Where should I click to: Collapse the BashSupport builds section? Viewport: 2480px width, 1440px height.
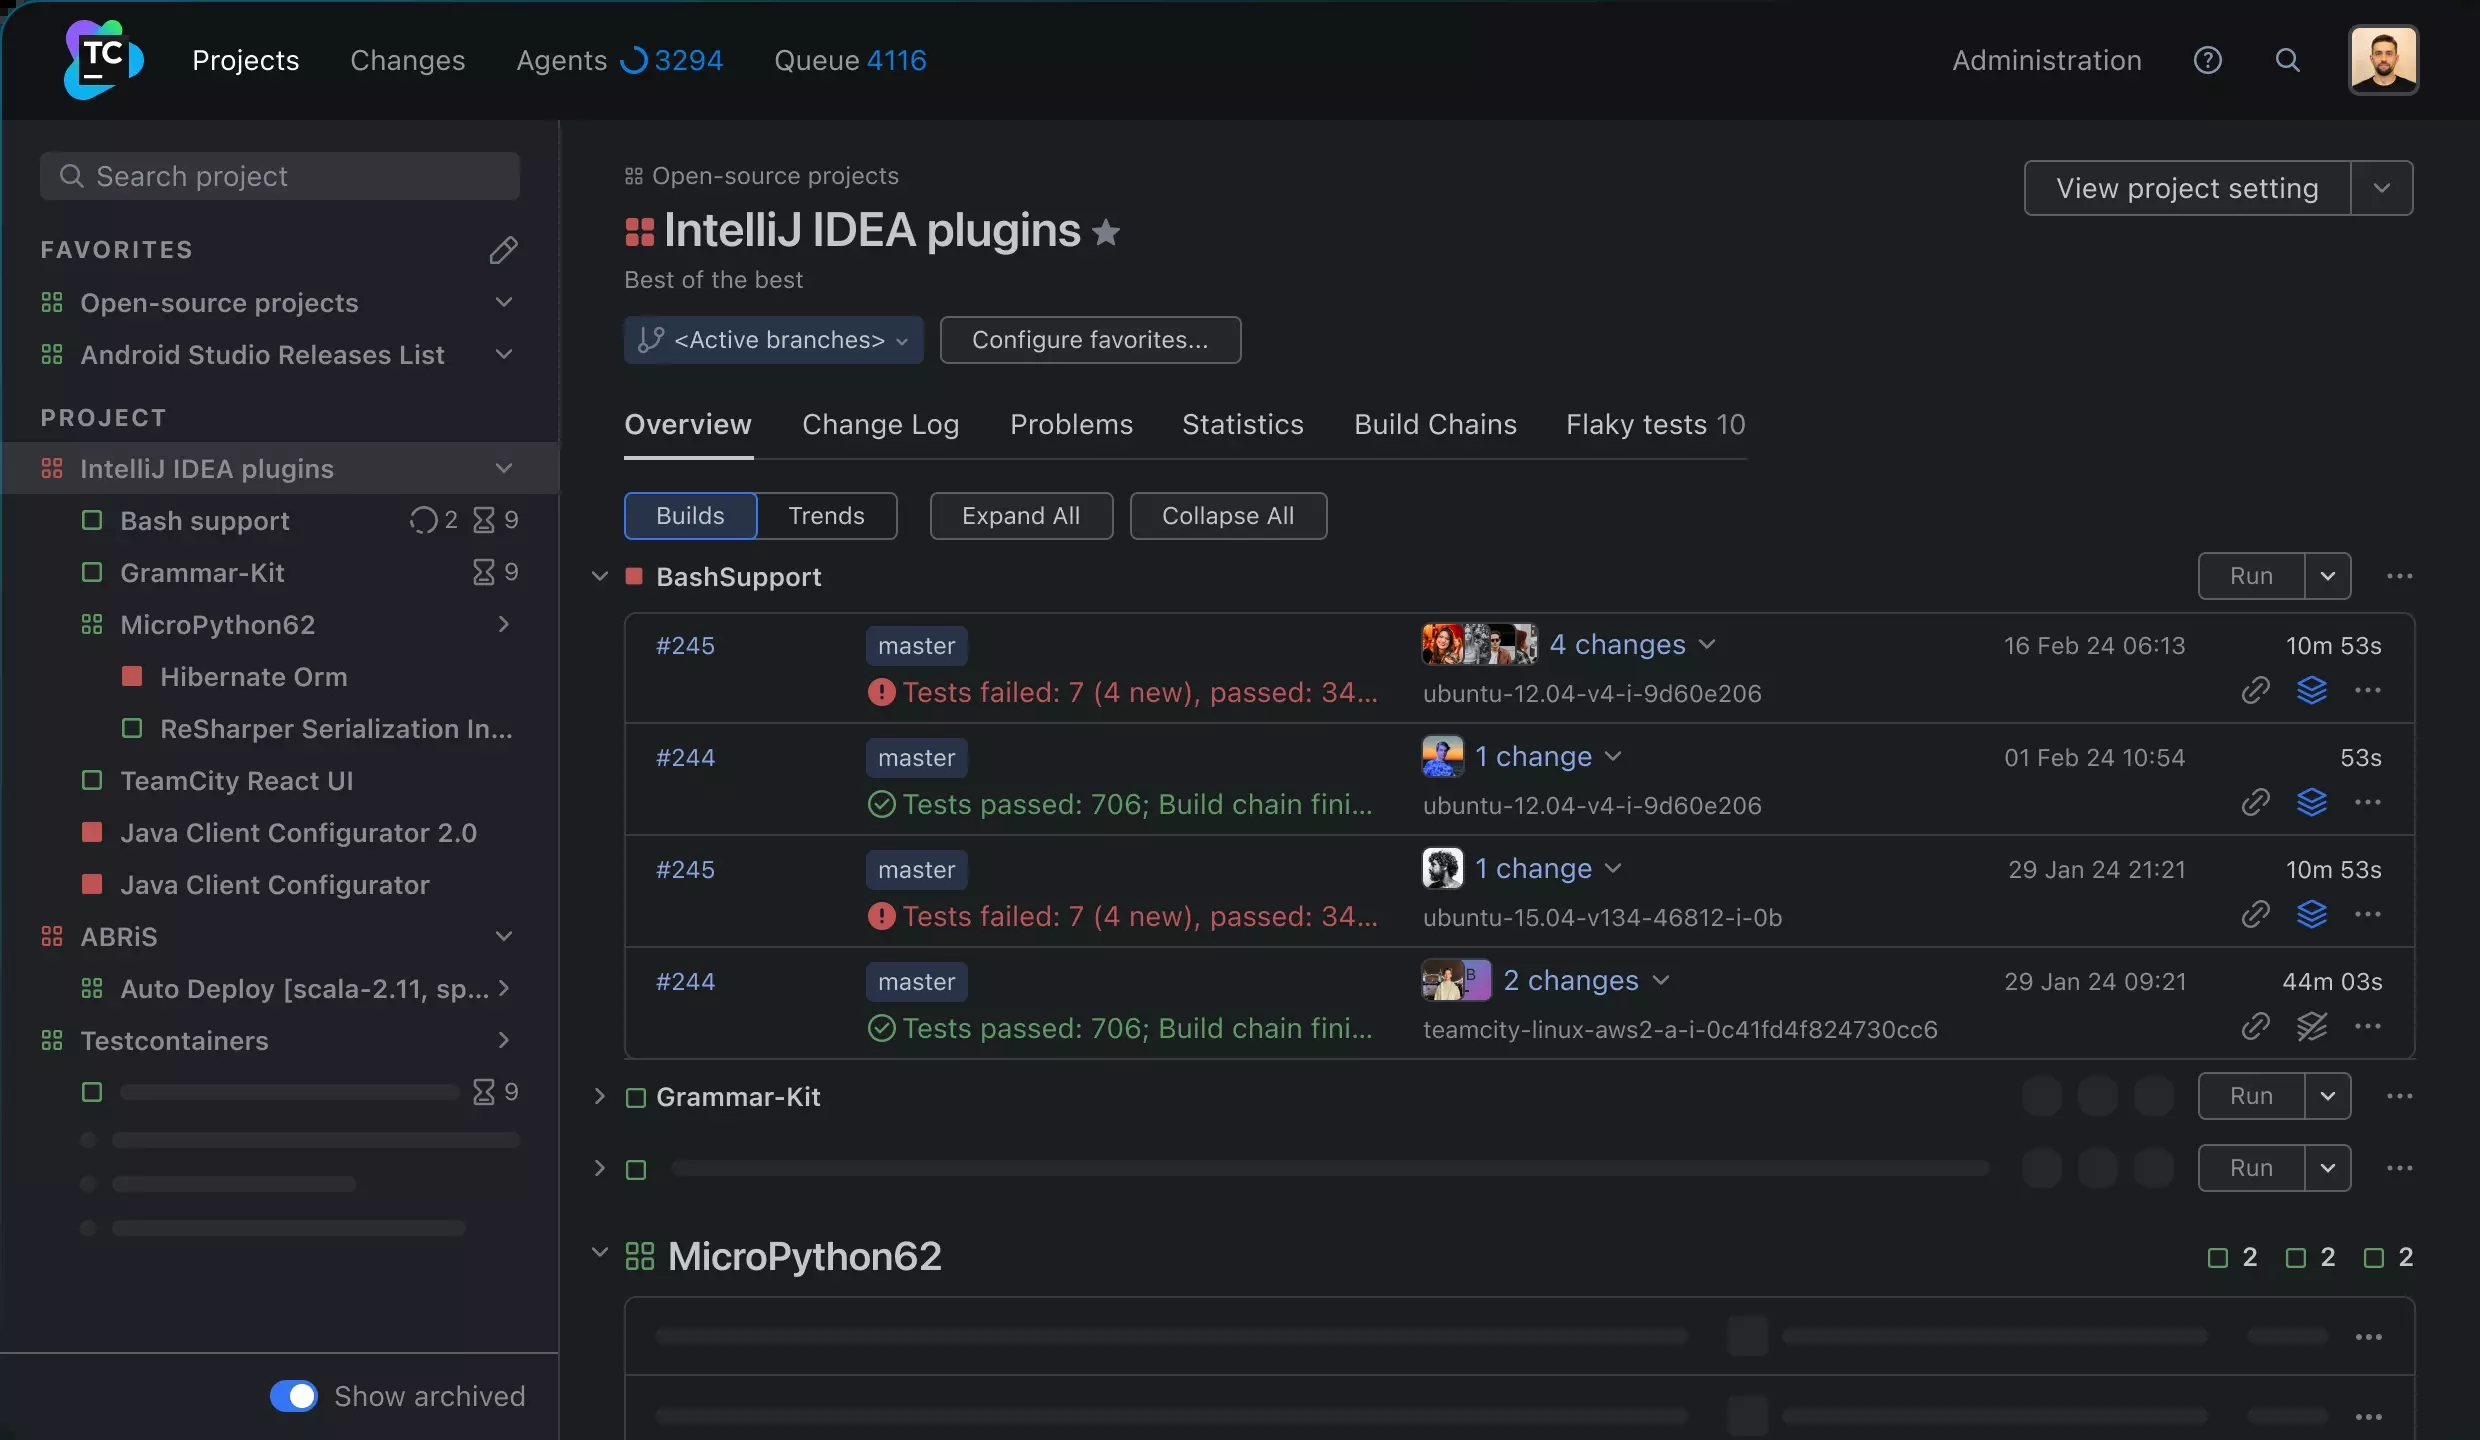[x=599, y=577]
